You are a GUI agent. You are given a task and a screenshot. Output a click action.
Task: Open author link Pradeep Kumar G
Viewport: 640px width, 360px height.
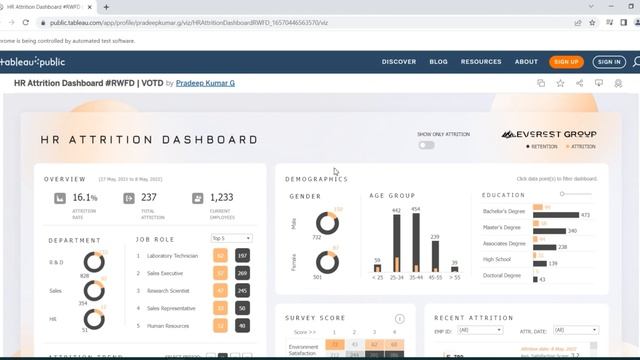point(205,83)
